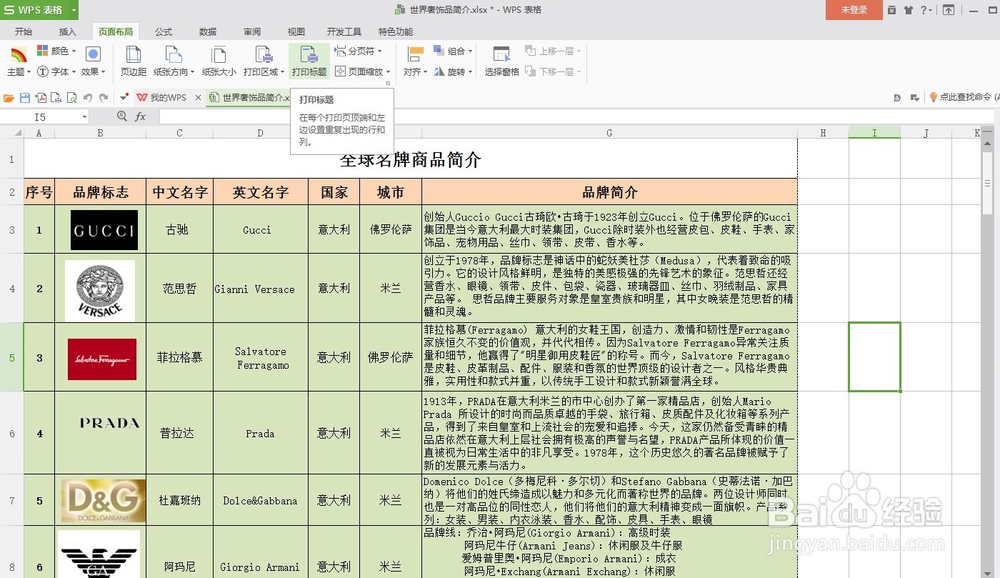Switch to the 公式 ribbon tab
Viewport: 1000px width, 578px height.
[x=163, y=31]
